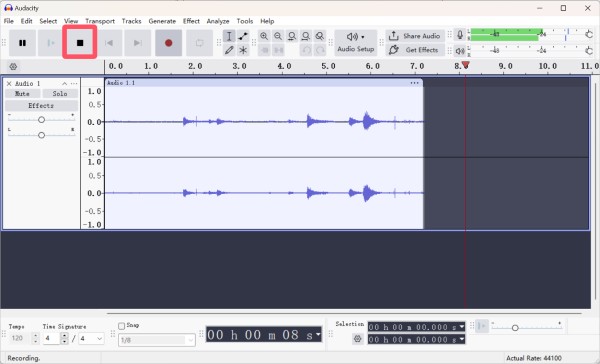Mute the Audio 1 track

tap(22, 94)
